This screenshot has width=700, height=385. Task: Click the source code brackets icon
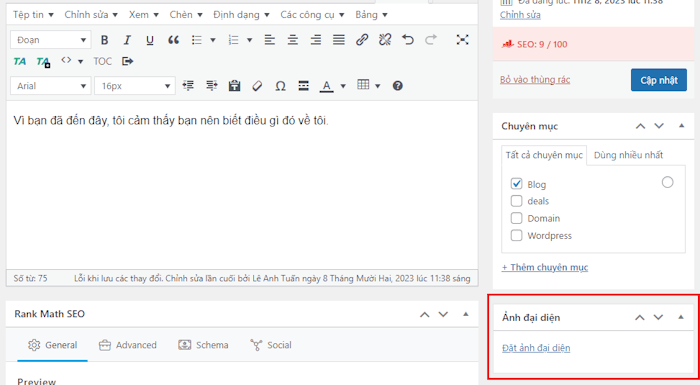point(66,60)
